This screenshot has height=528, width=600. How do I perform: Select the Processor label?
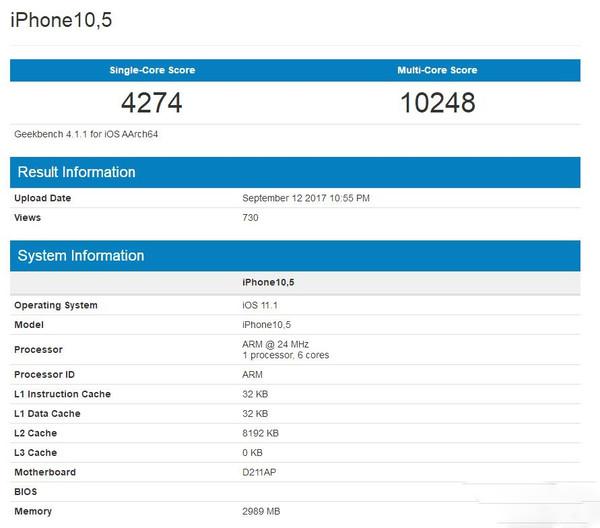point(38,350)
